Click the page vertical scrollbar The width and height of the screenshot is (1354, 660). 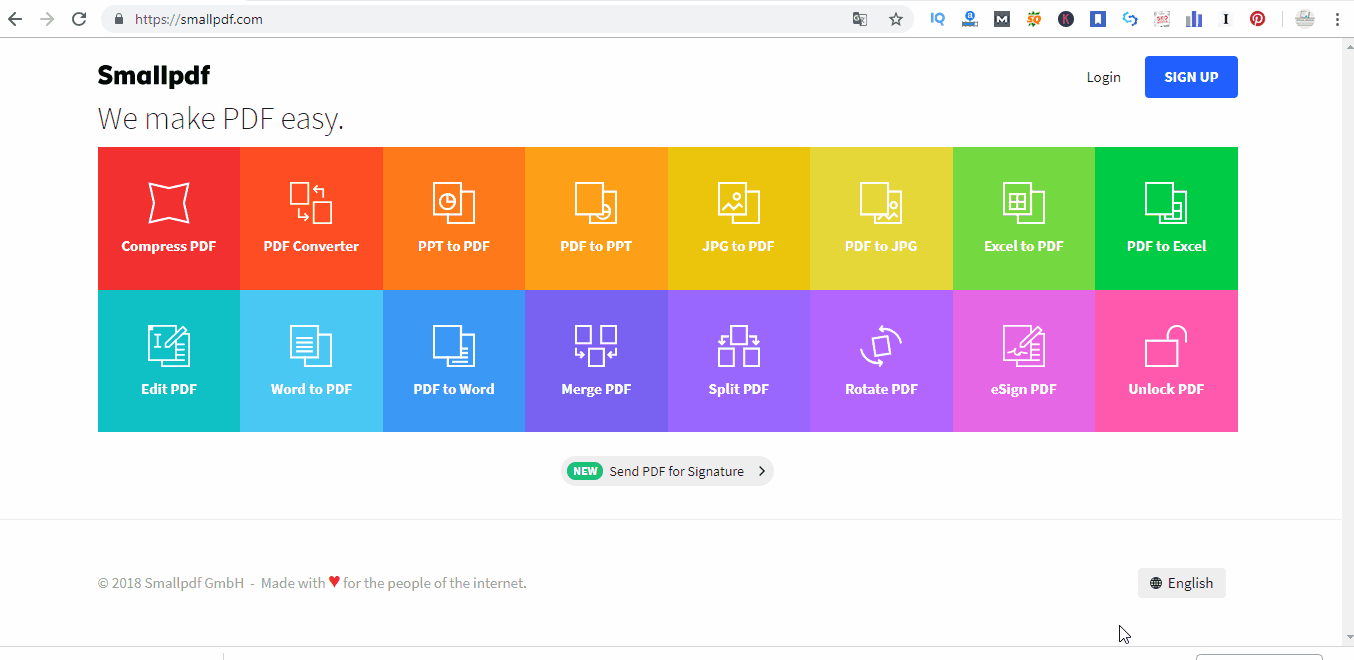pyautogui.click(x=1347, y=340)
